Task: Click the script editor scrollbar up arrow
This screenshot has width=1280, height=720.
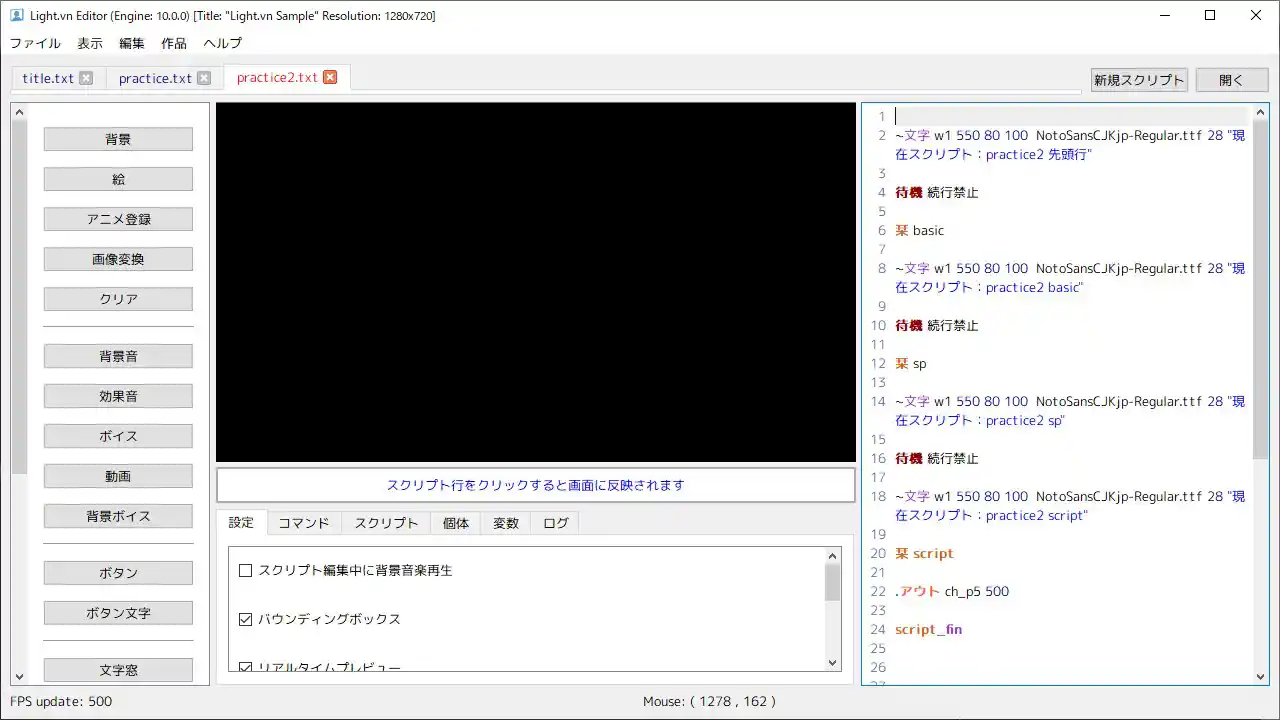Action: (x=1261, y=112)
